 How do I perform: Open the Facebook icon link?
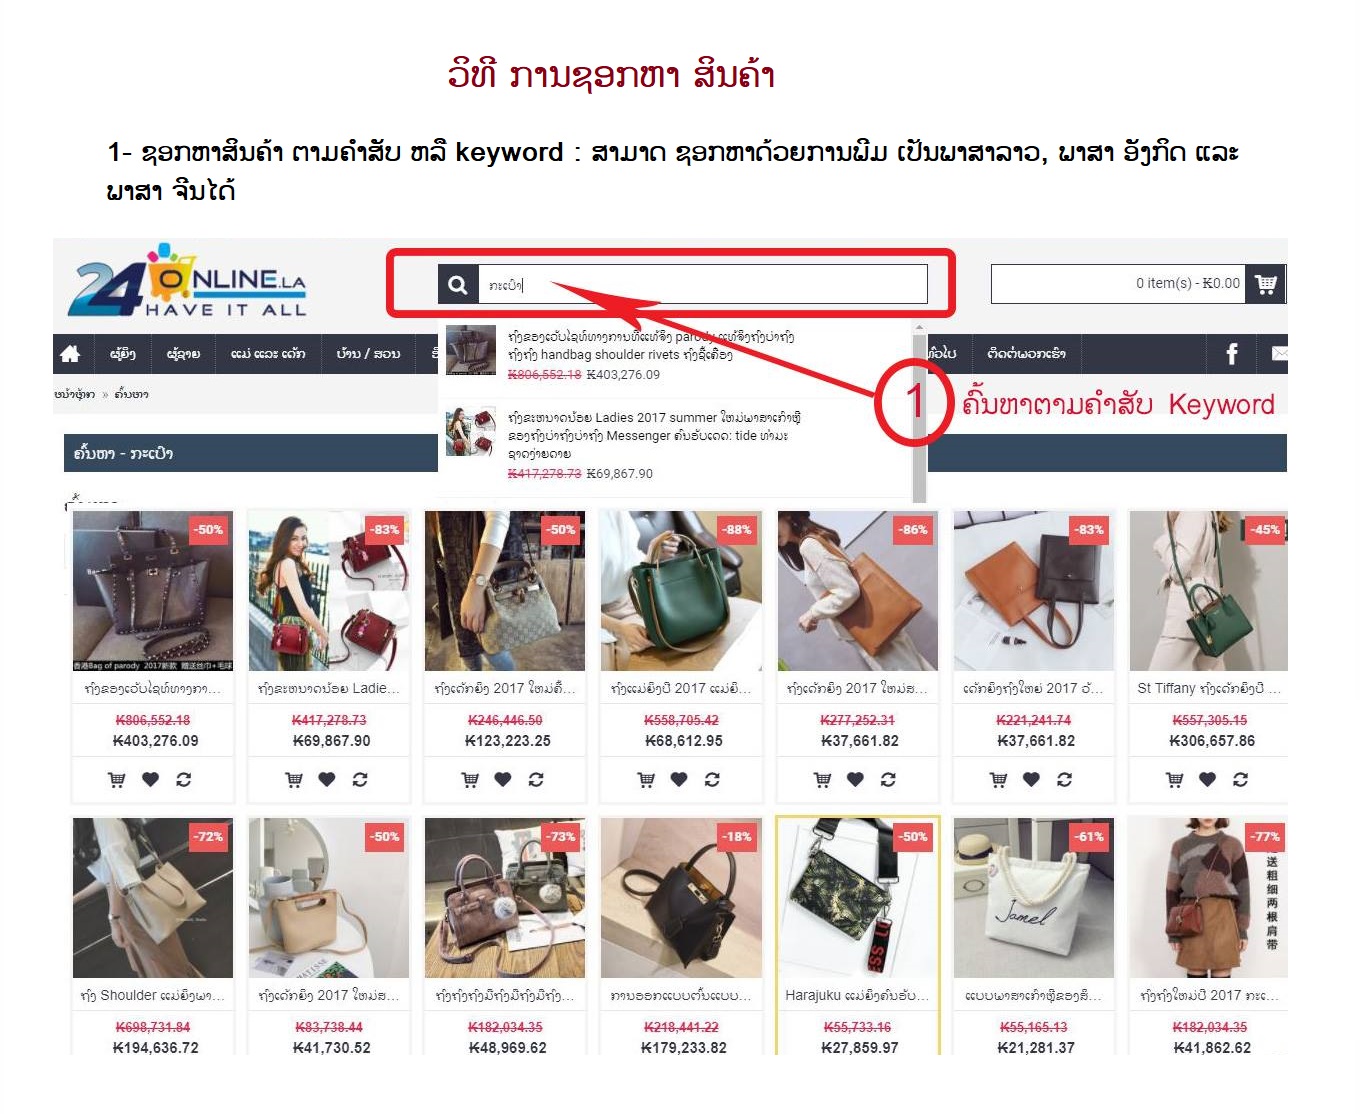(x=1232, y=353)
